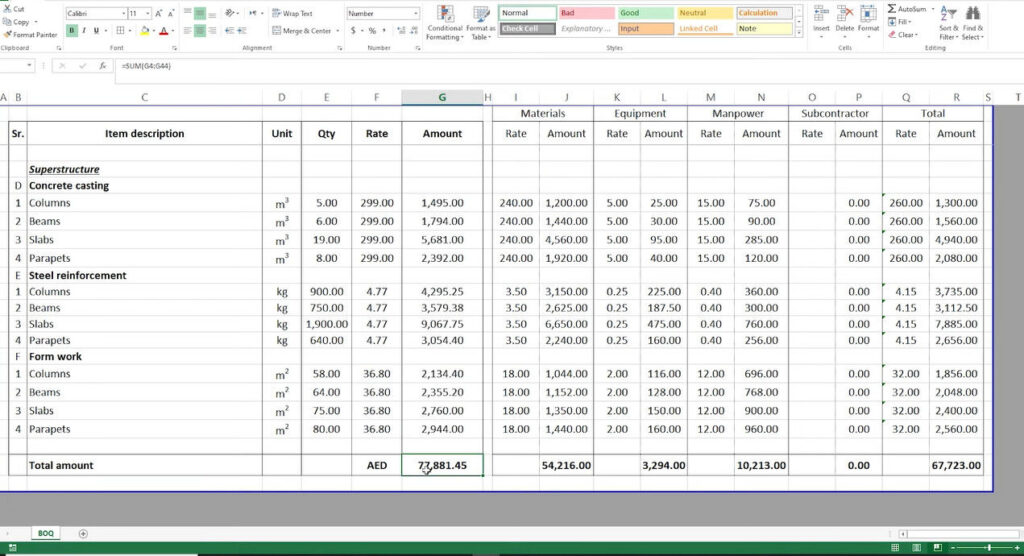Toggle Center horizontal alignment

(200, 30)
